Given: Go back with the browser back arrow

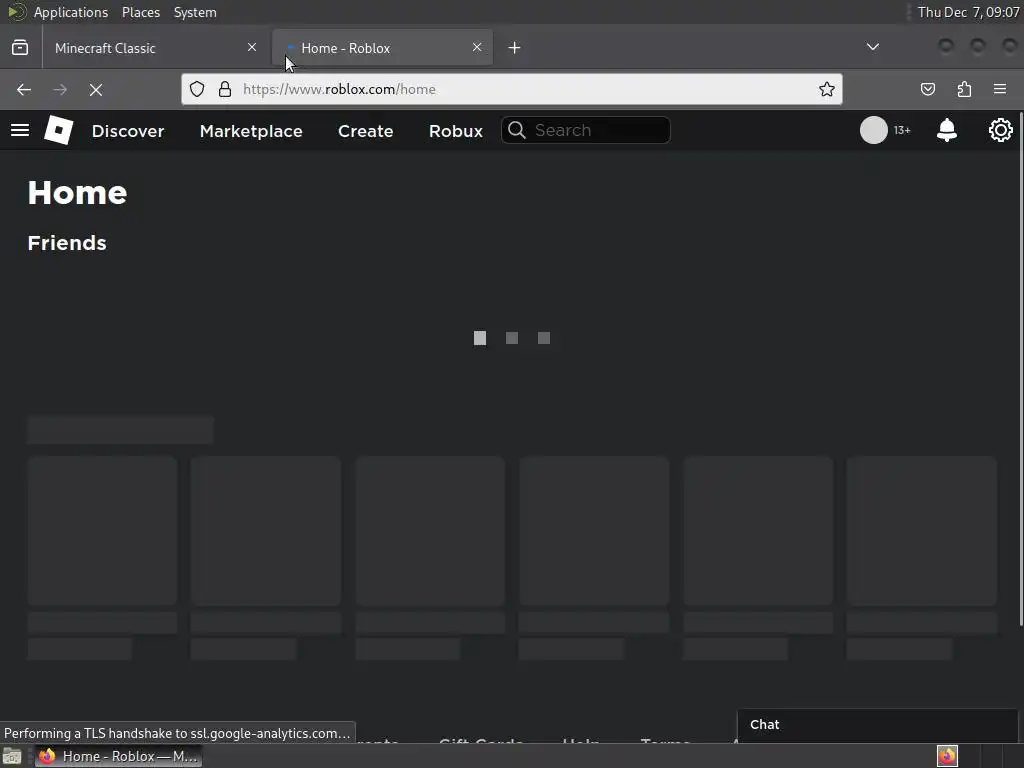Looking at the screenshot, I should pos(24,89).
